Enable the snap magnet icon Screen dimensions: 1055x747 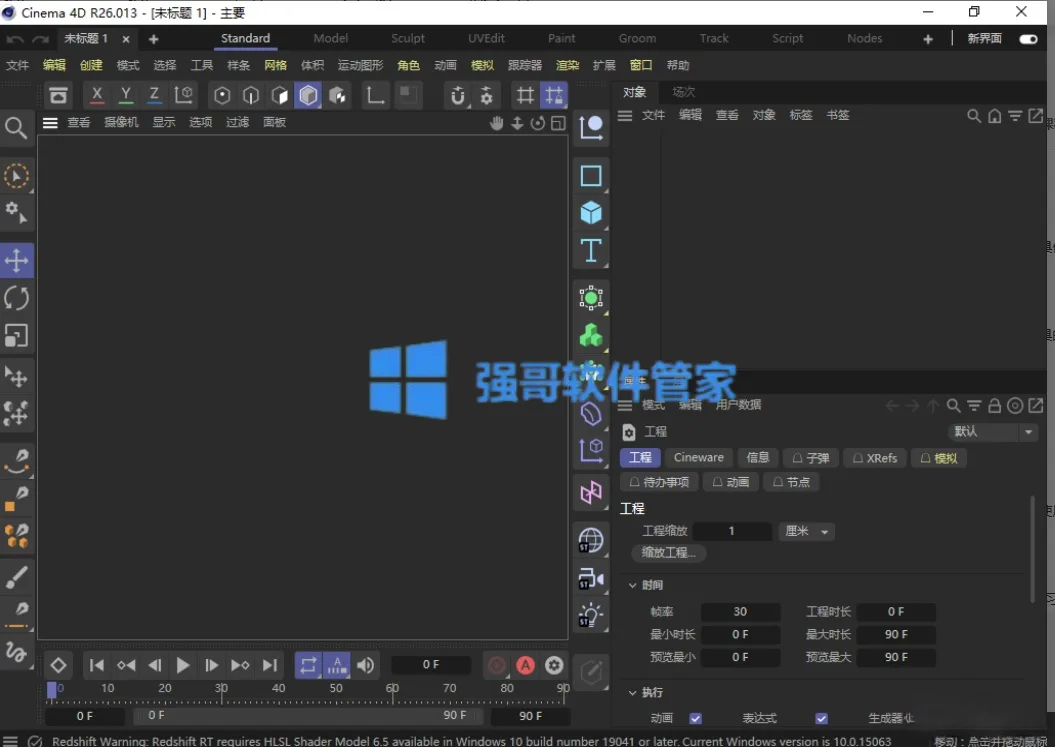458,95
